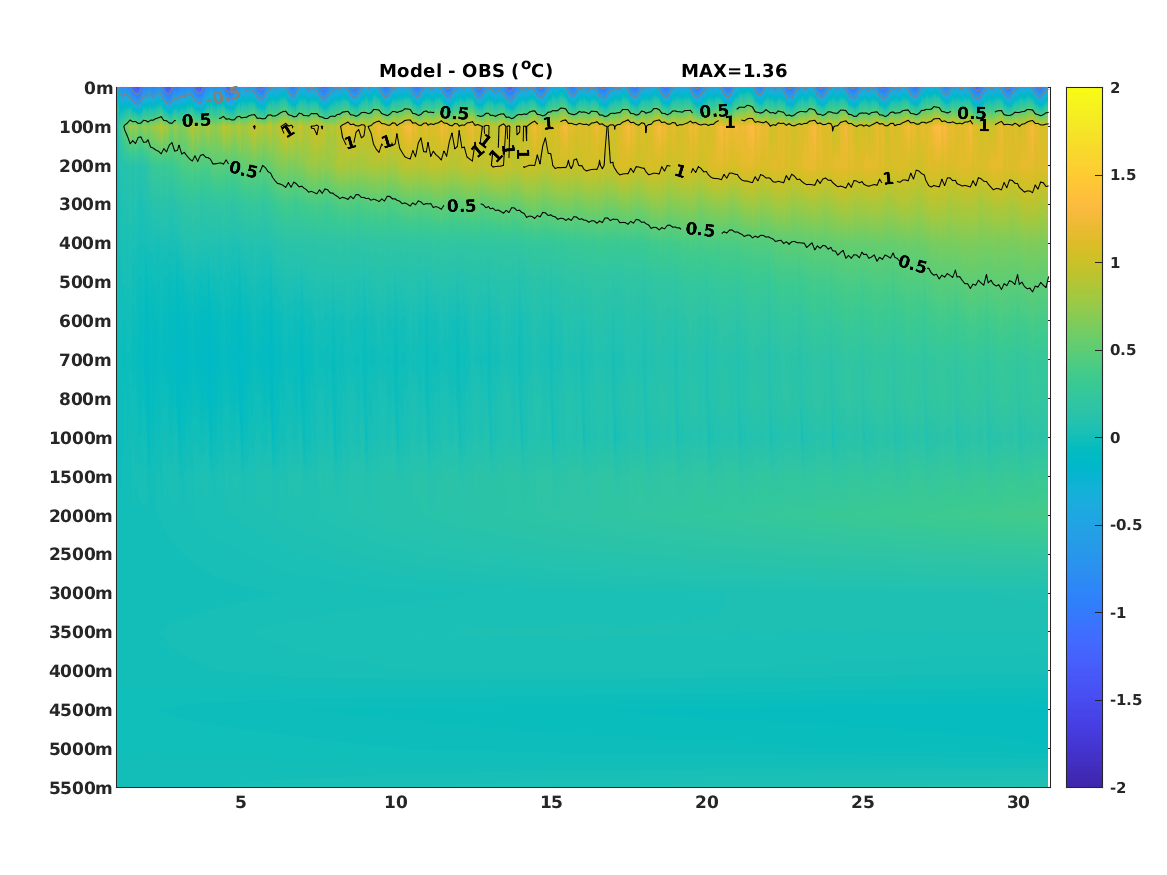Click the x-axis tick label "20"
This screenshot has width=1167, height=875.
point(707,803)
